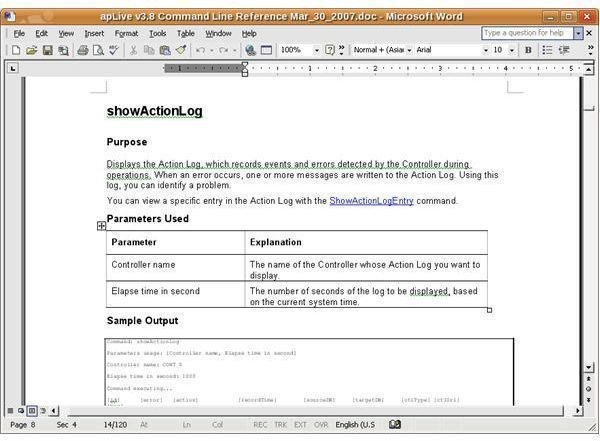
Task: Follow the ShowActionLogEntry hyperlink
Action: [371, 201]
